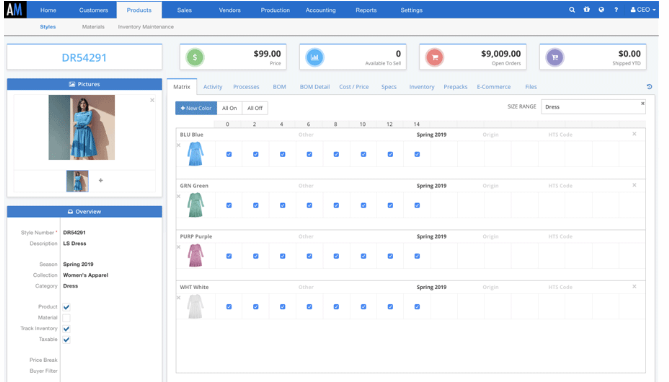Screen dimensions: 669x382
Task: Click the AM logo icon
Action: pos(15,9)
